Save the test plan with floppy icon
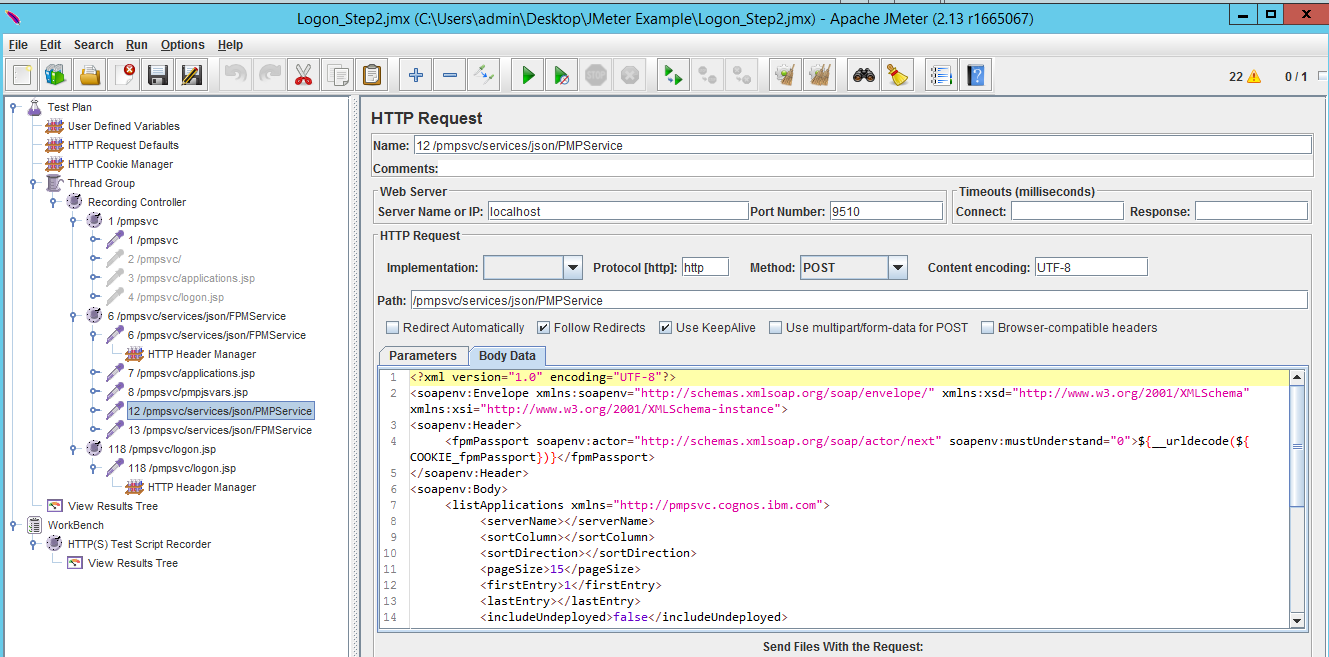The height and width of the screenshot is (657, 1329). pos(158,74)
